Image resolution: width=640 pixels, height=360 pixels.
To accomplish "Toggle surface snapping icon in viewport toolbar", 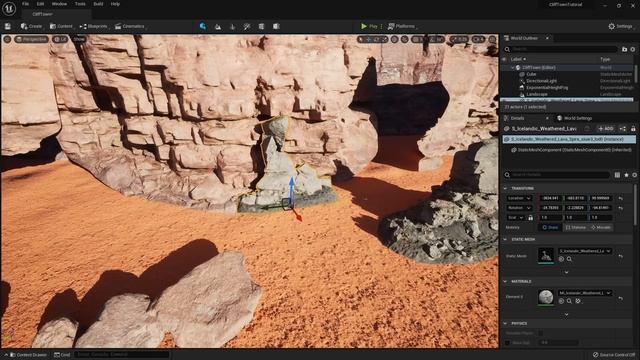I will coord(404,40).
